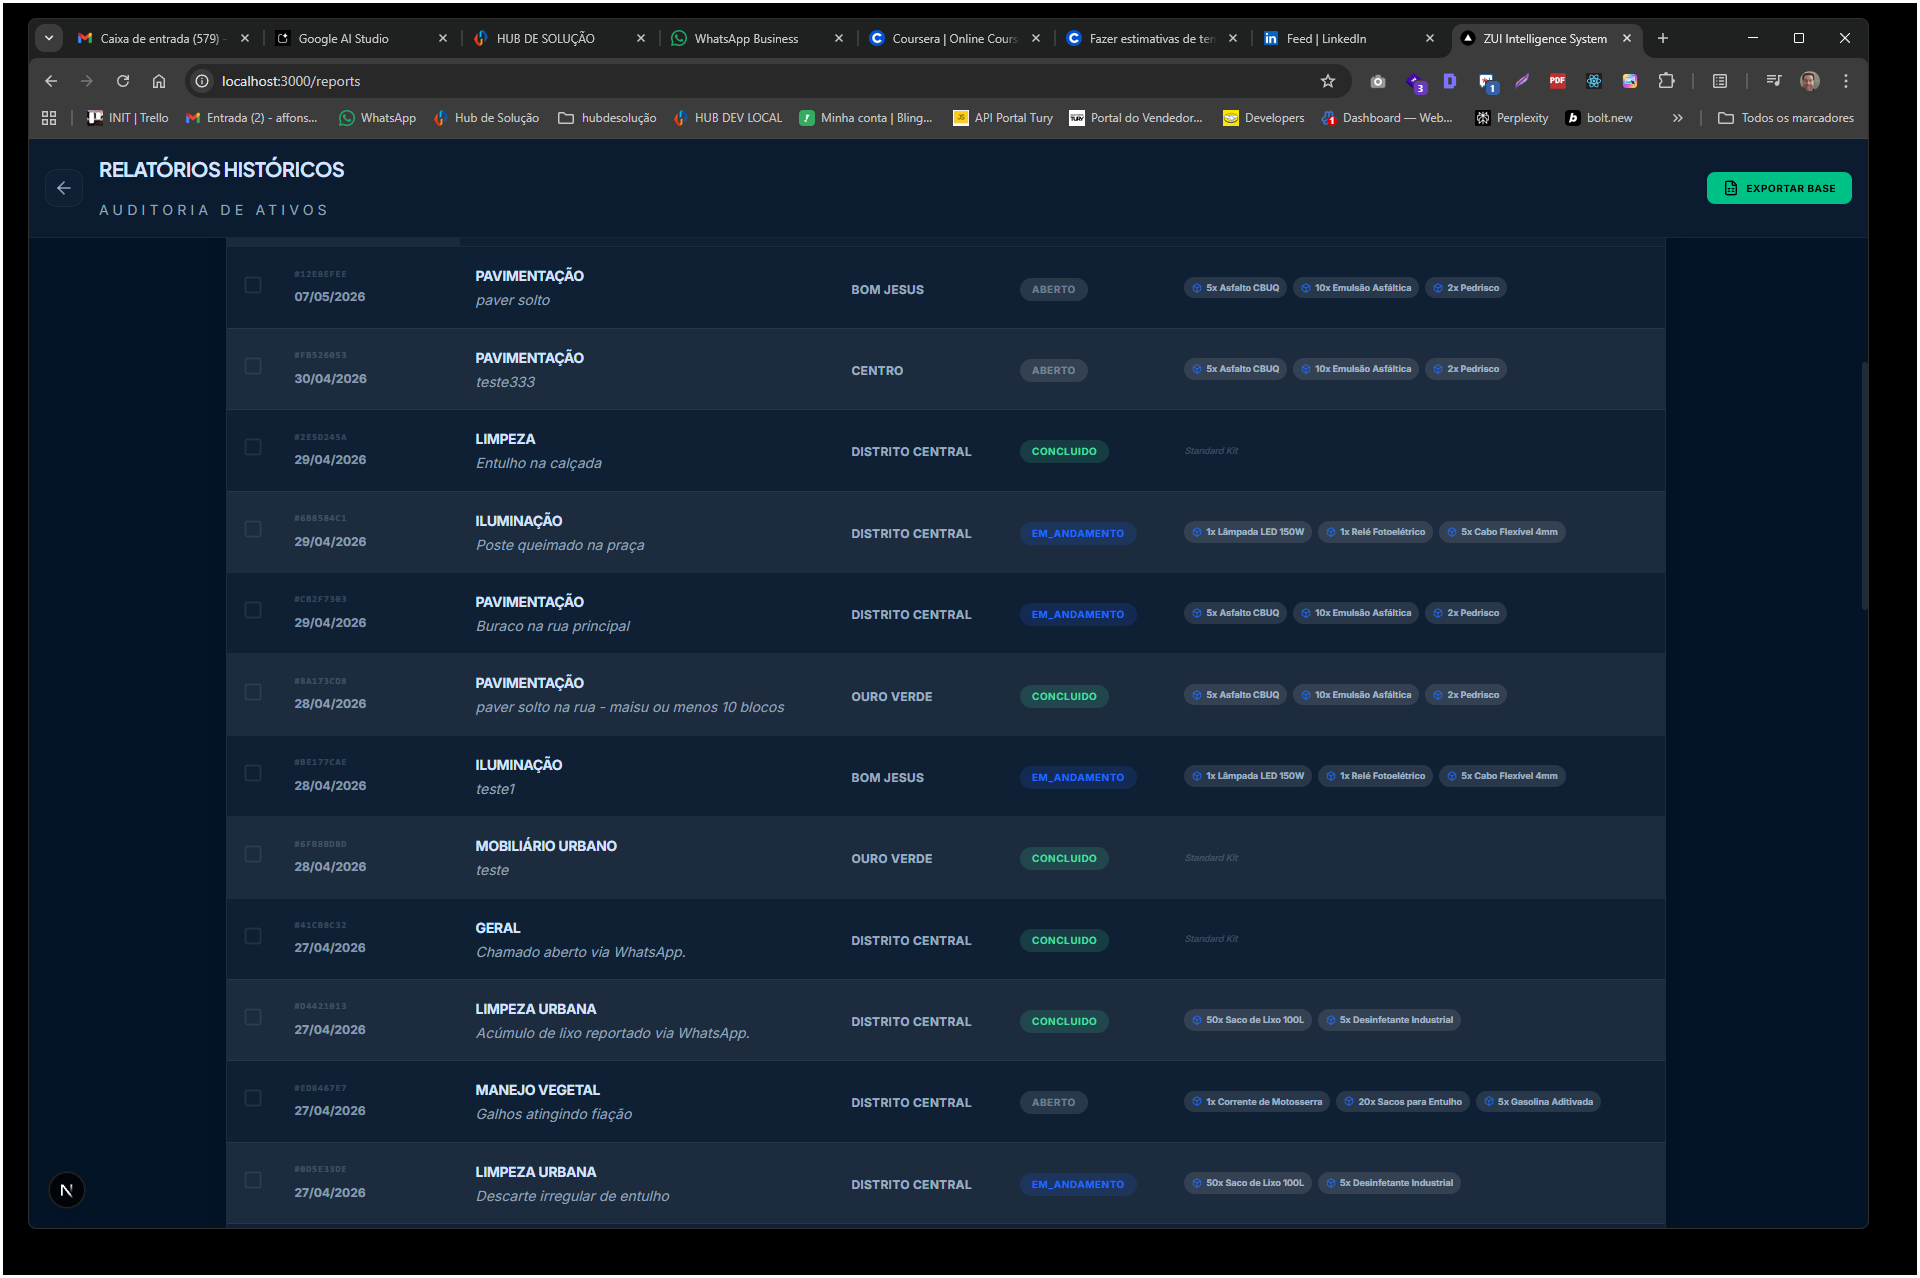Tick the checkbox for the teste333 row
Screen dimensions: 1920x1278
[x=253, y=366]
